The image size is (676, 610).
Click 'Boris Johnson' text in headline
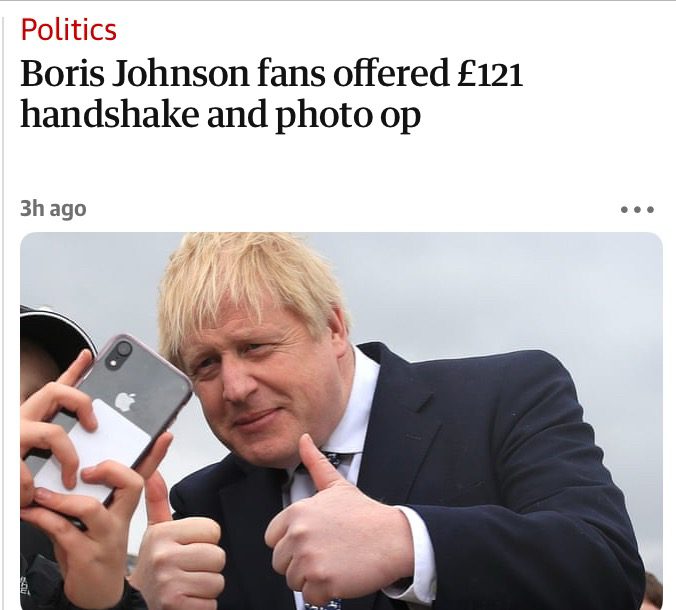[x=135, y=74]
